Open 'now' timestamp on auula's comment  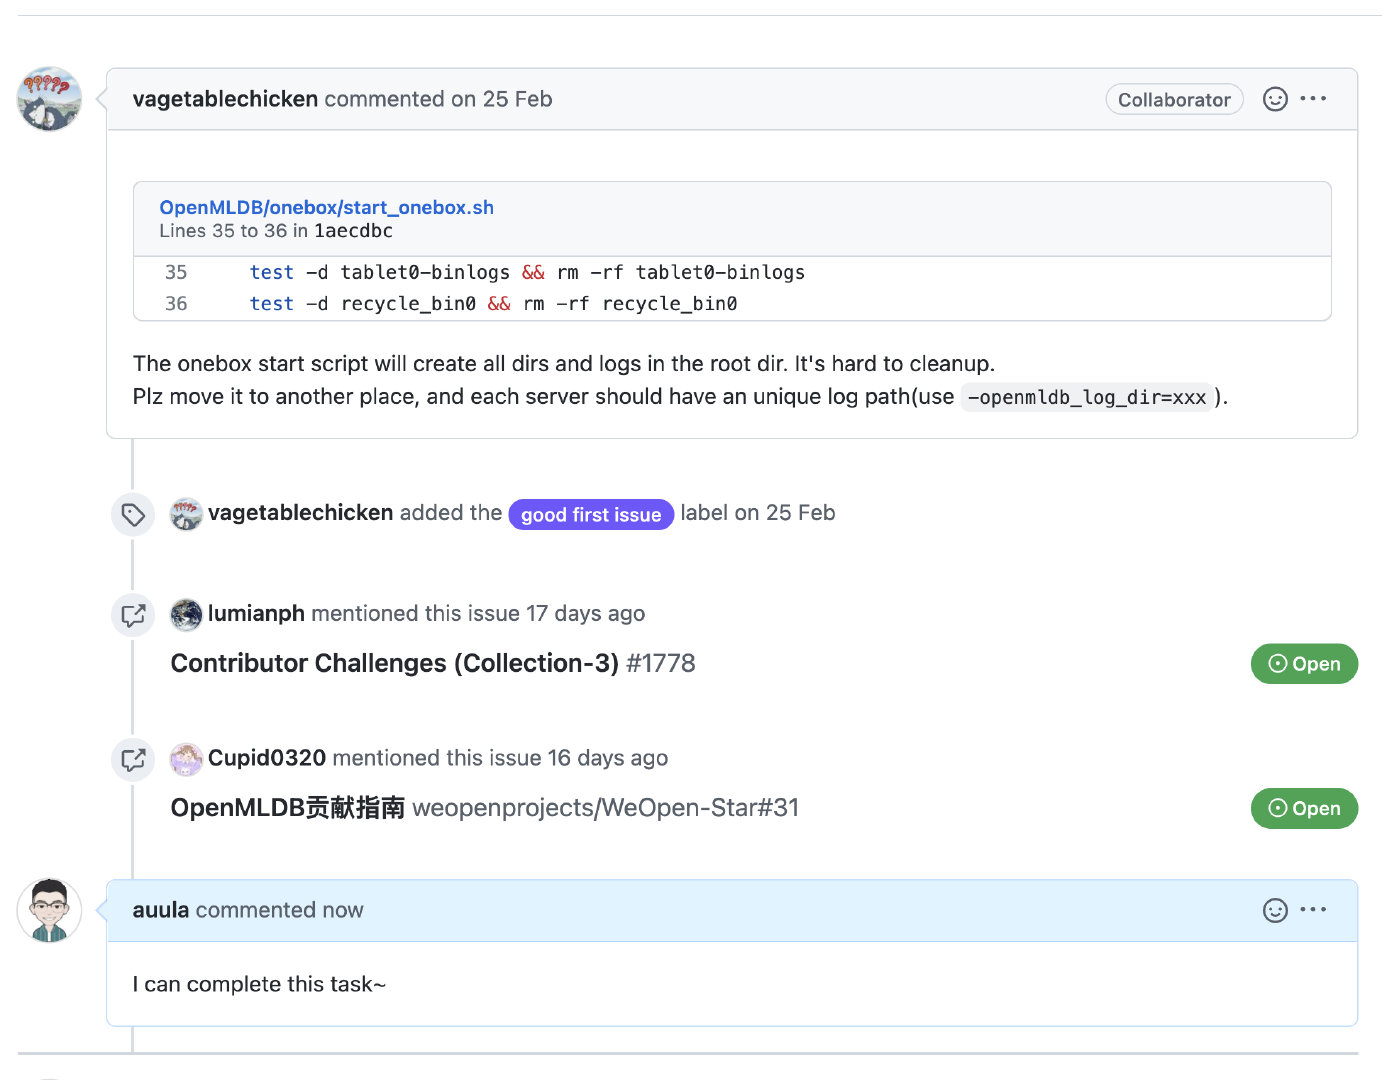[x=343, y=910]
